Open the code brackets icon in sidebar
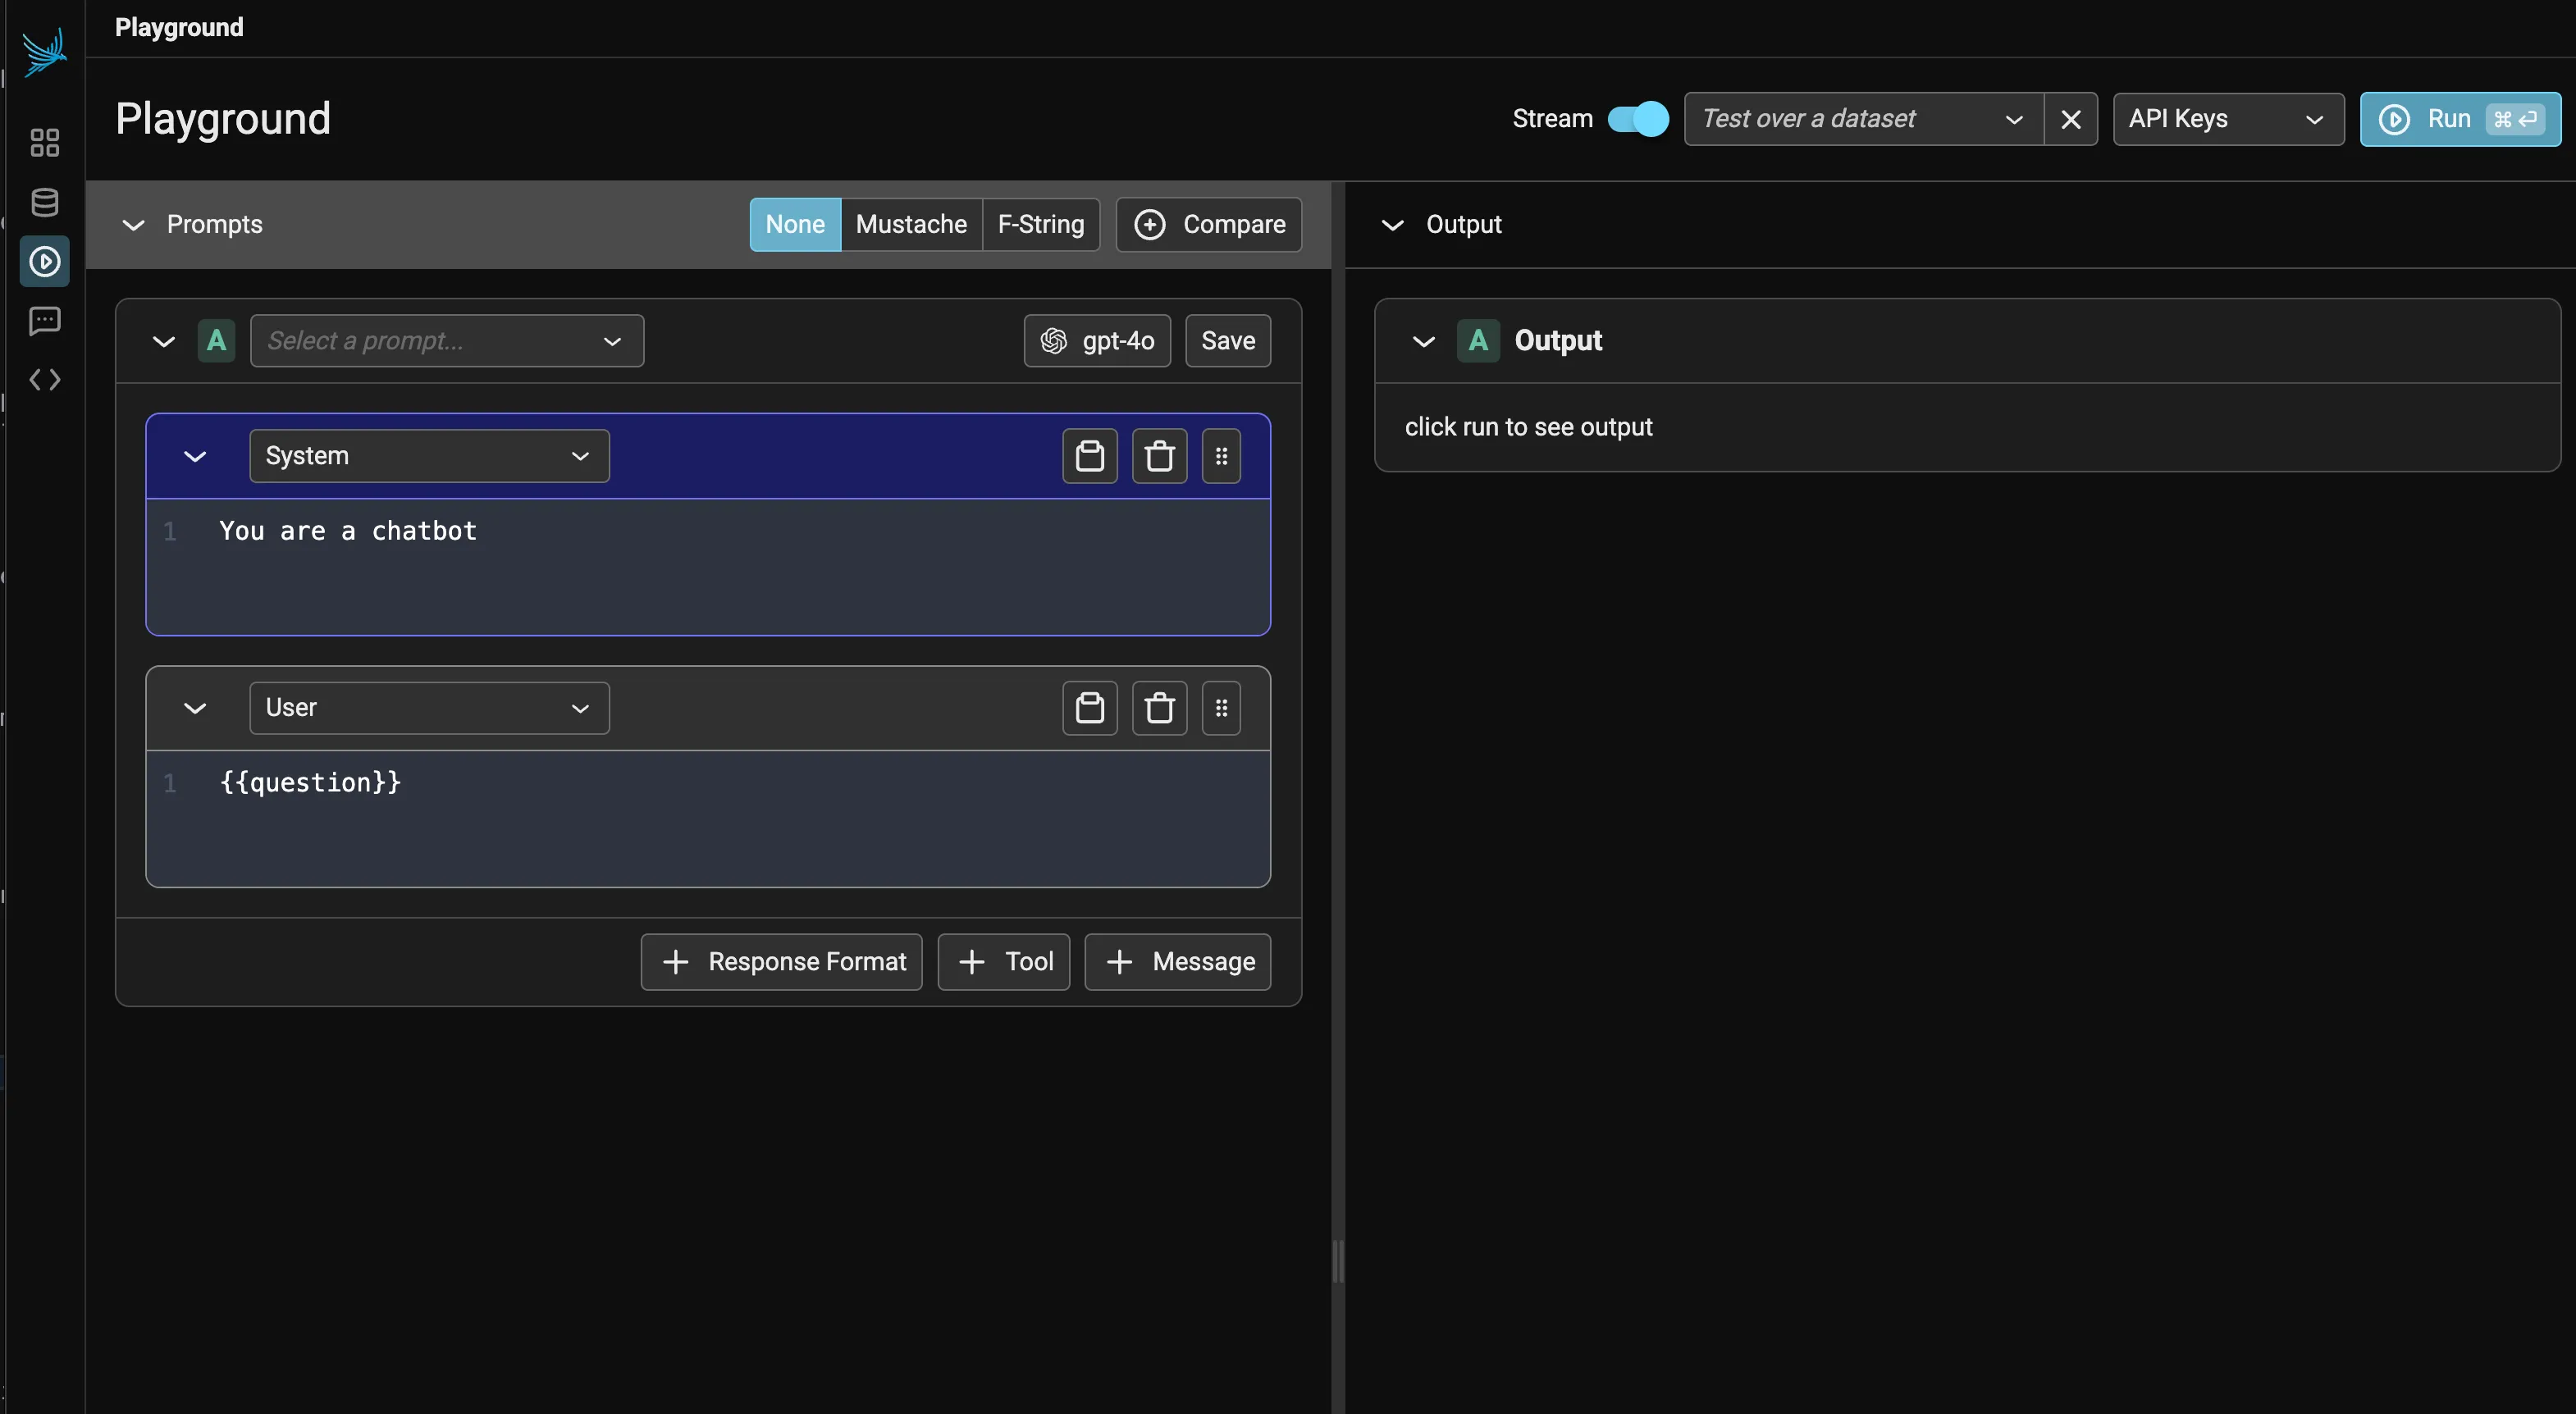Image resolution: width=2576 pixels, height=1414 pixels. pos(44,380)
